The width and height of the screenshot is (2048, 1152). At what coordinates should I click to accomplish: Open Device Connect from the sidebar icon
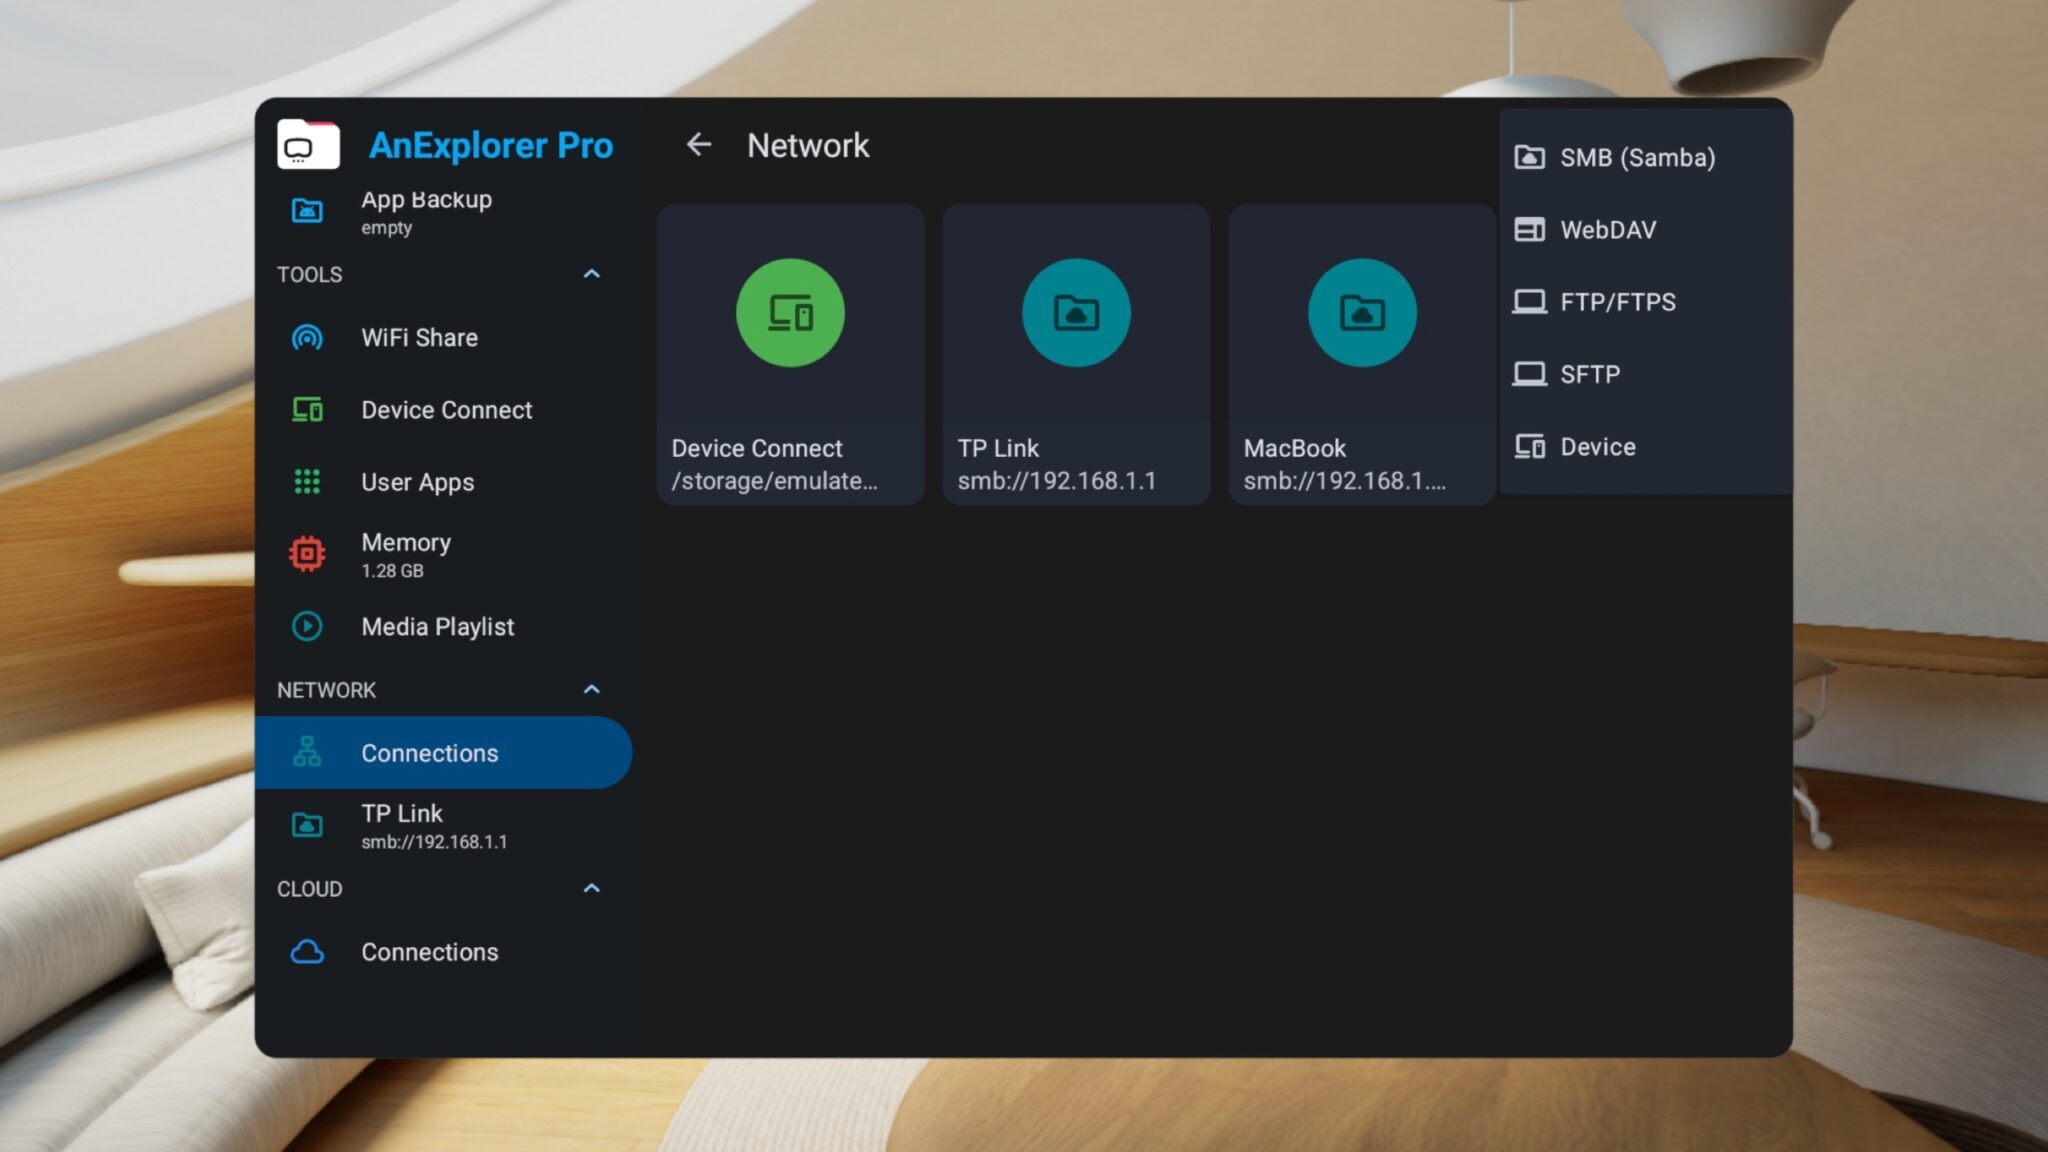tap(306, 409)
